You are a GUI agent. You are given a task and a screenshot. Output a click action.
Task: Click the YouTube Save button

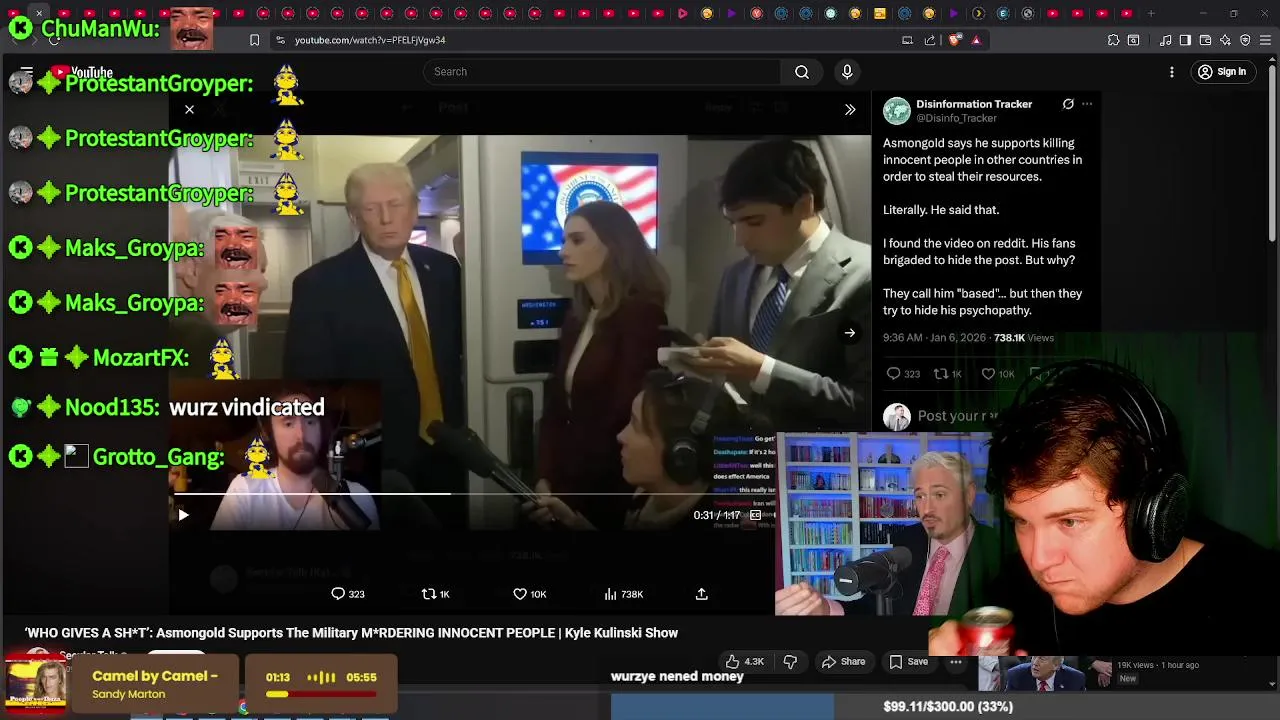click(x=909, y=662)
